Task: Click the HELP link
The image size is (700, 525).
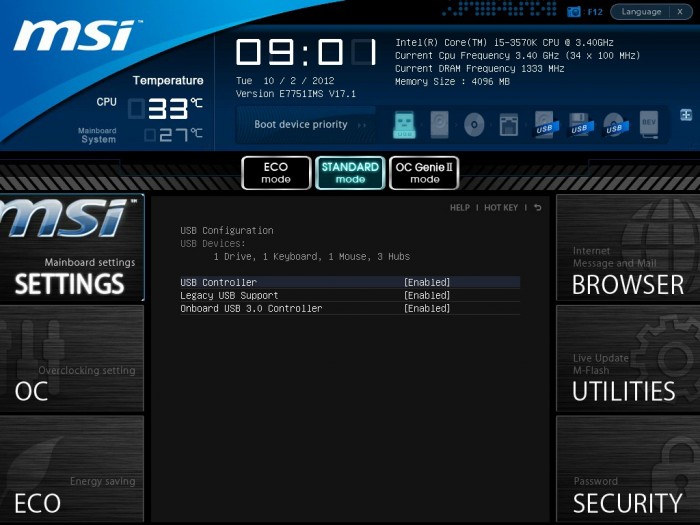Action: (x=459, y=208)
